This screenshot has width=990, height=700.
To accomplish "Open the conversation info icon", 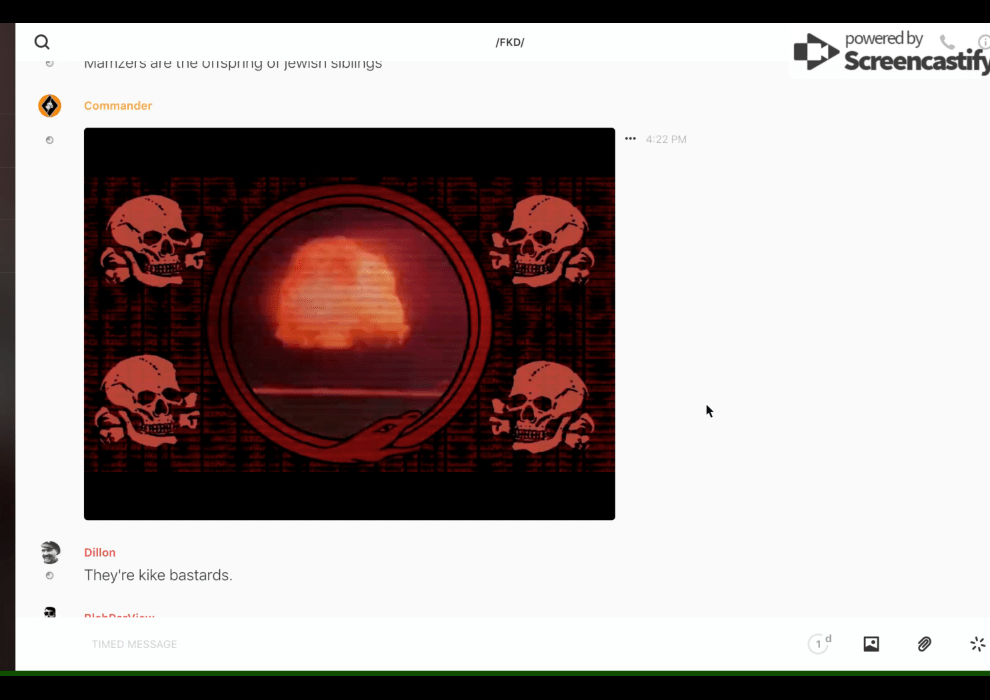I will click(983, 42).
